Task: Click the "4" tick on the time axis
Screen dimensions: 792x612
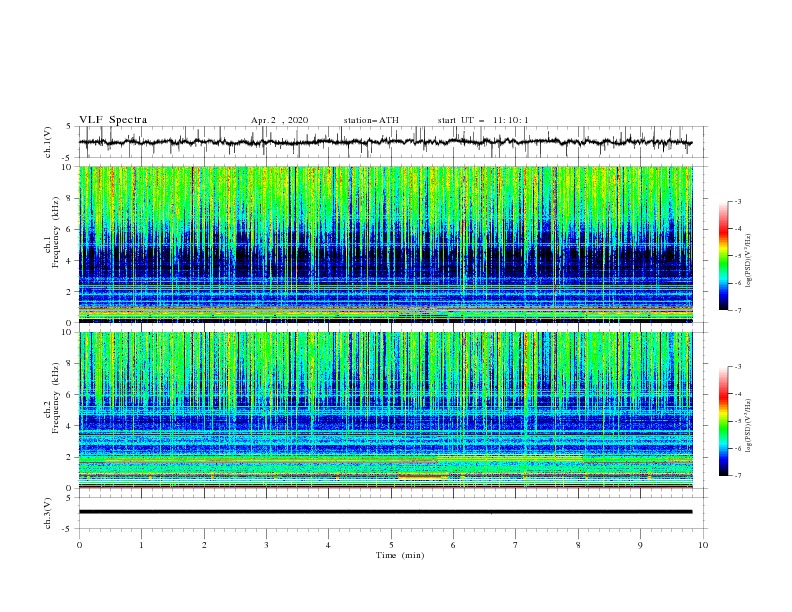Action: (329, 545)
